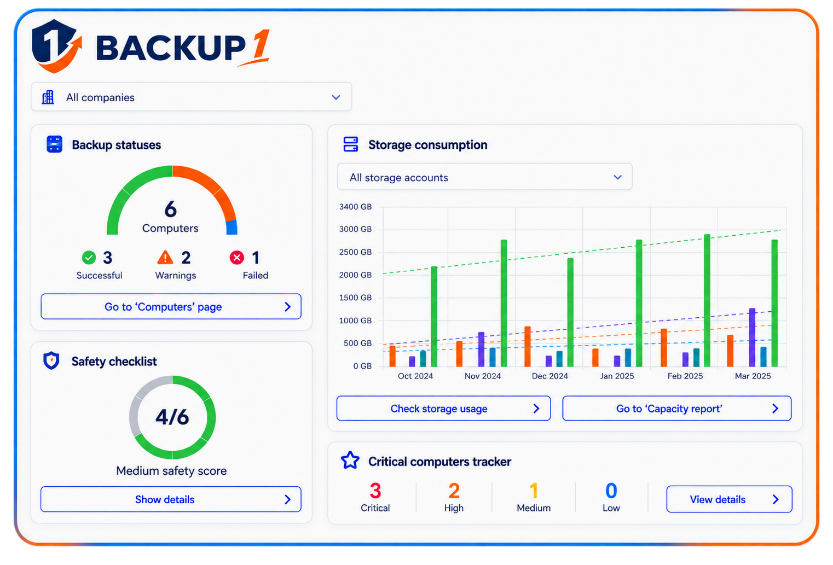Click the Safety checklist shield icon

tap(51, 361)
